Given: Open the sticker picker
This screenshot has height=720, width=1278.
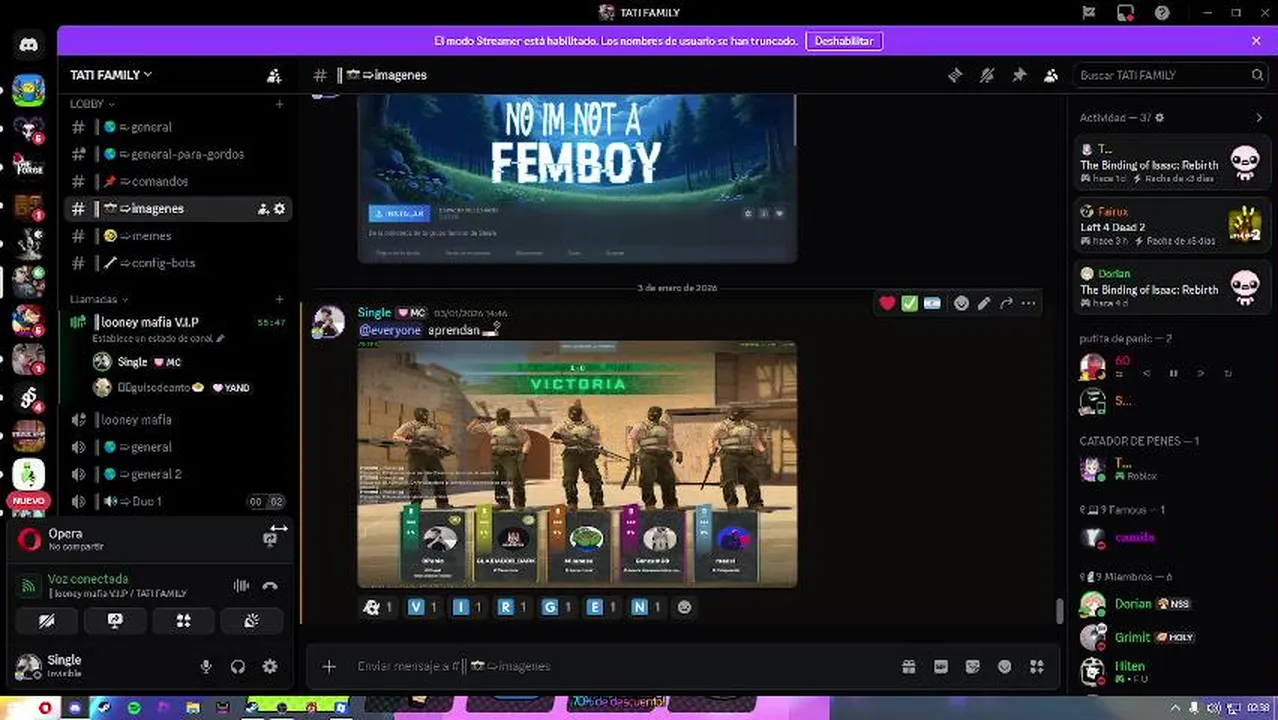Looking at the screenshot, I should (x=973, y=666).
